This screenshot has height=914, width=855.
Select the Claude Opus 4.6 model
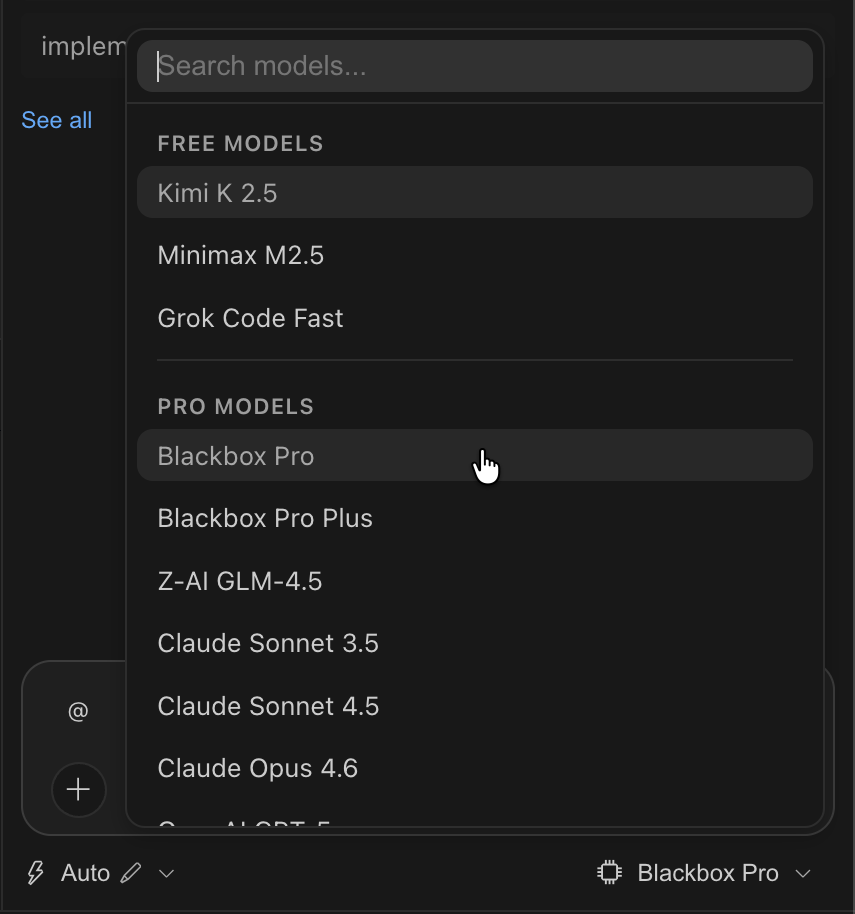(x=258, y=768)
